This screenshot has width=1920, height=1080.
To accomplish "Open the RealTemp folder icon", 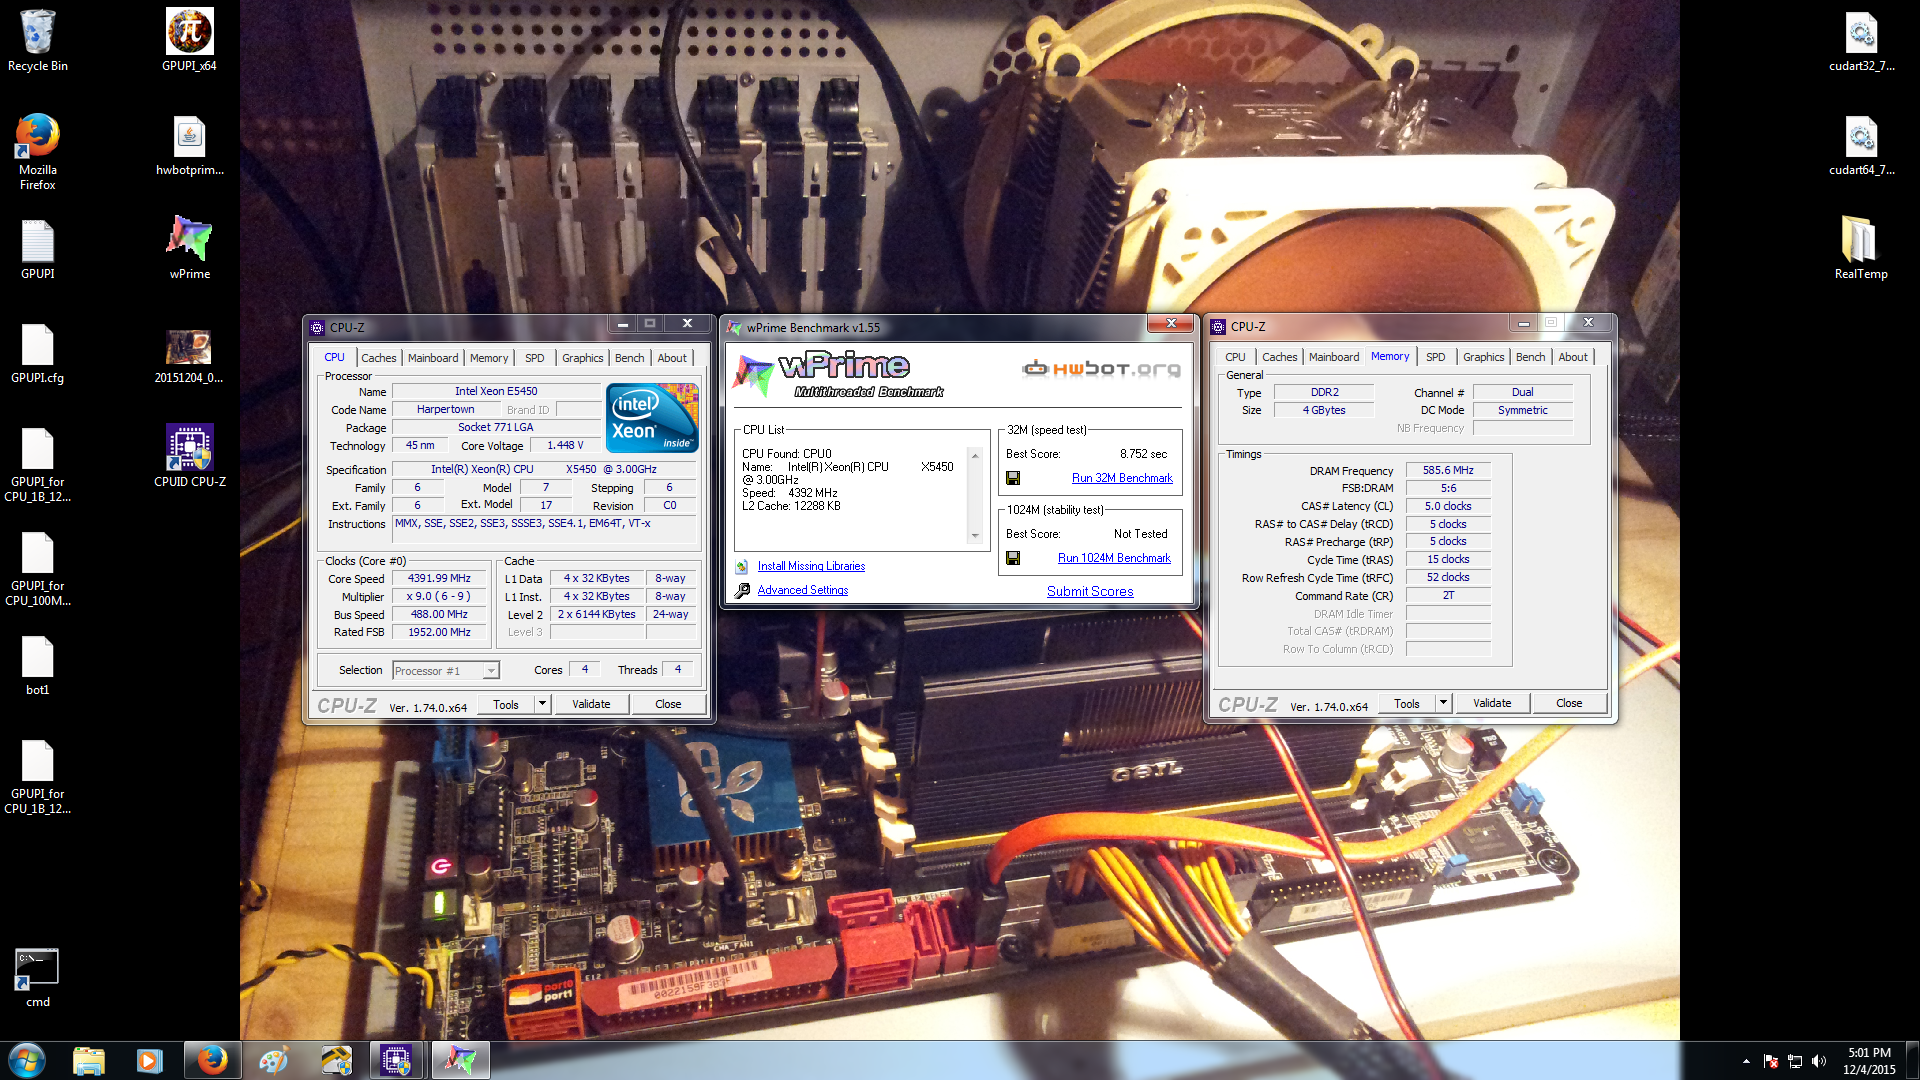I will point(1861,248).
